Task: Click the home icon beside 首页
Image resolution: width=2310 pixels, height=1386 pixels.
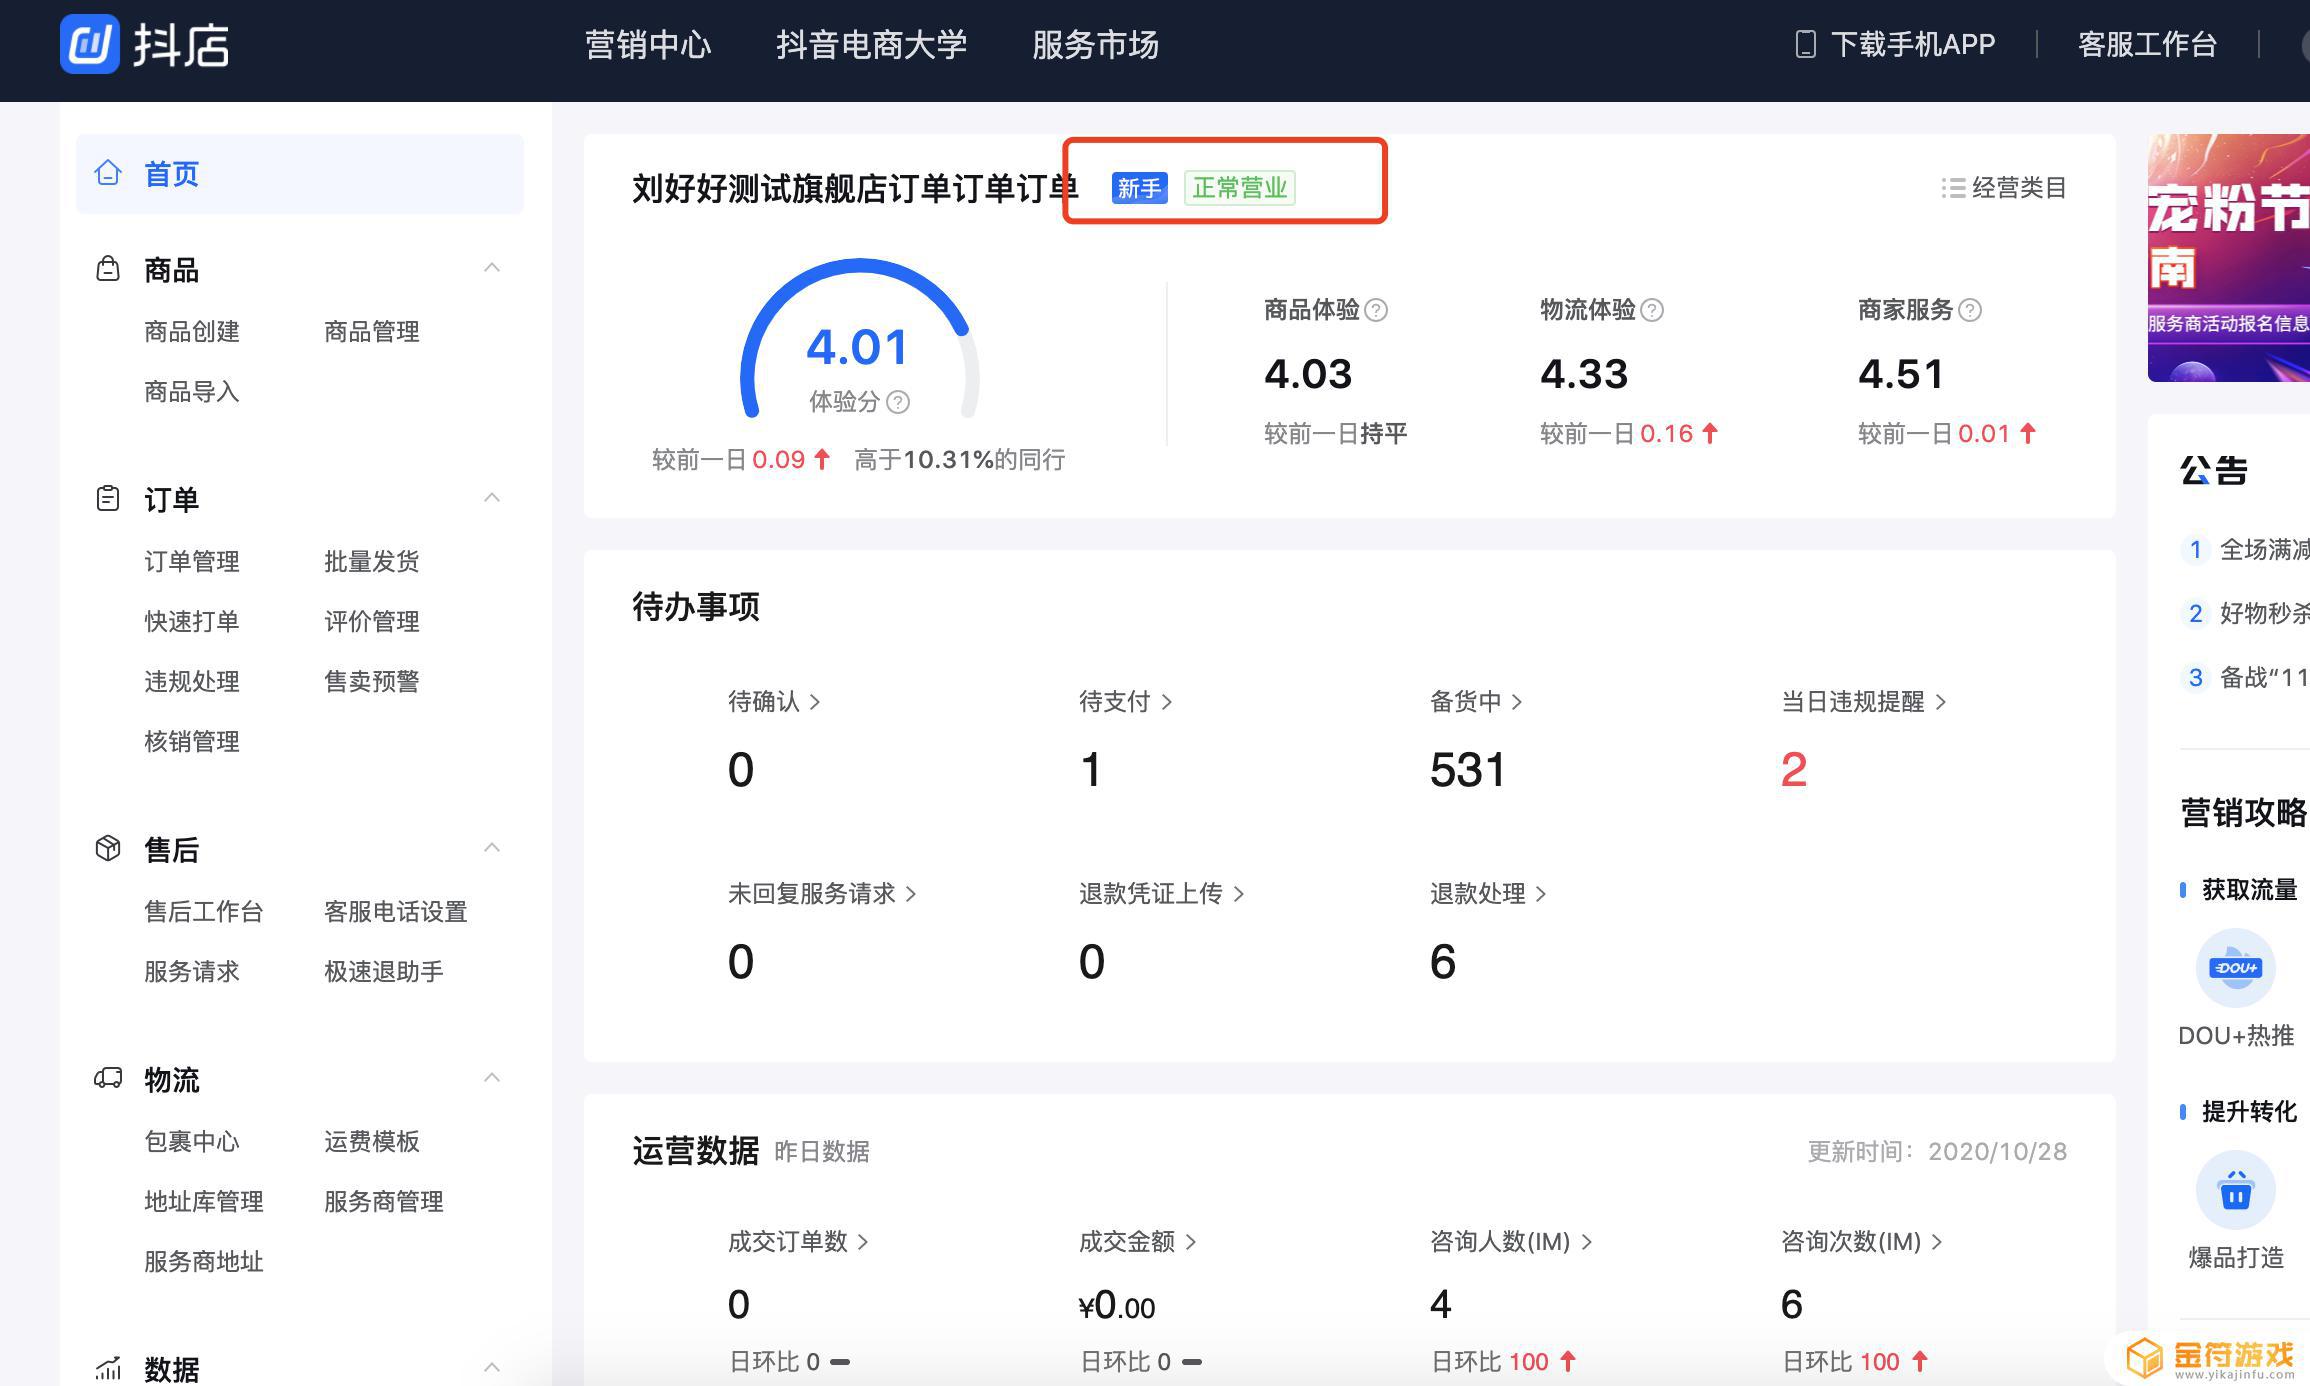Action: (x=108, y=173)
